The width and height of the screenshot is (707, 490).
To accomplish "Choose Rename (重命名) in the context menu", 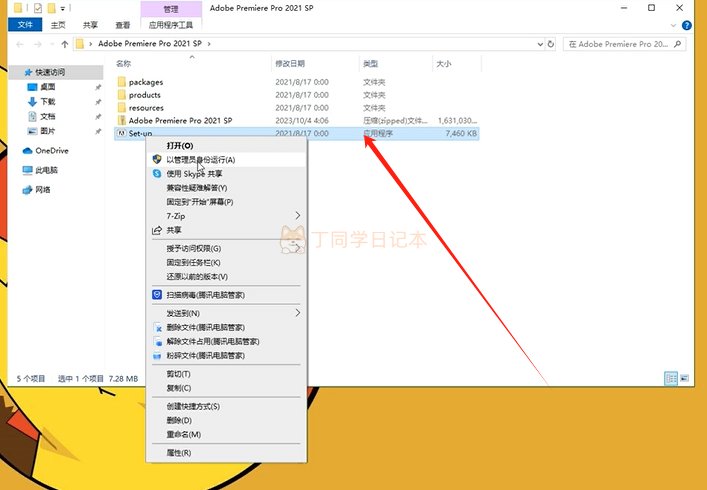I will (226, 434).
